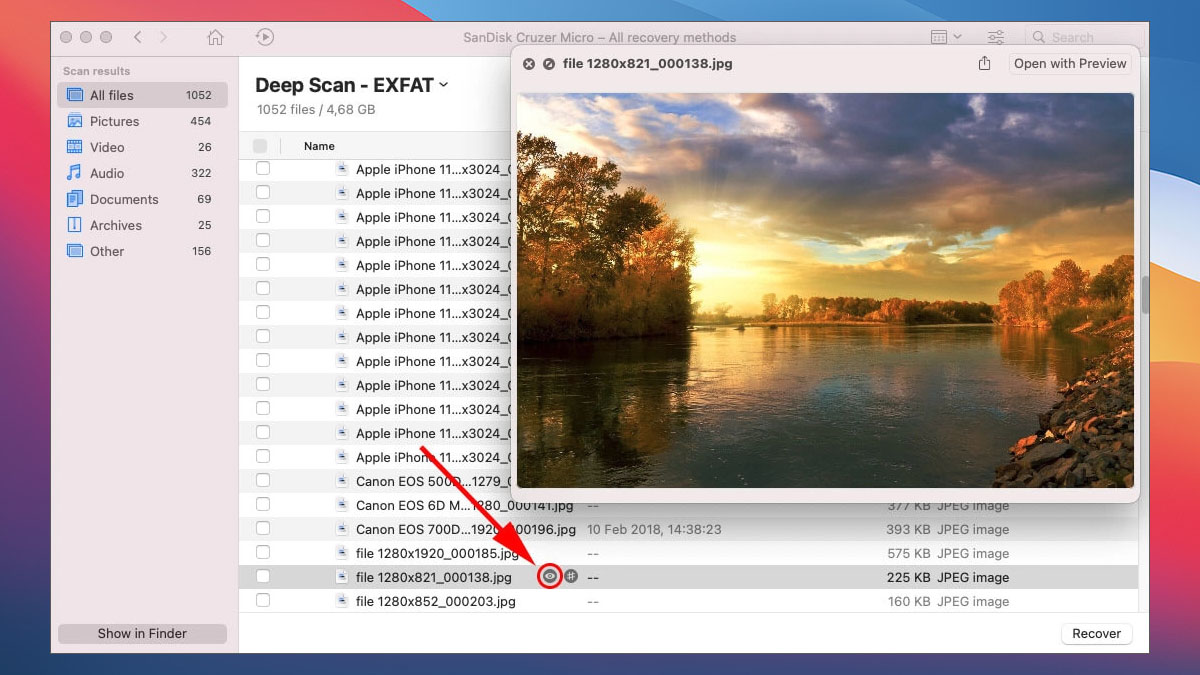The width and height of the screenshot is (1200, 675).
Task: Click the file list vertical scrollbar
Action: [1144, 295]
